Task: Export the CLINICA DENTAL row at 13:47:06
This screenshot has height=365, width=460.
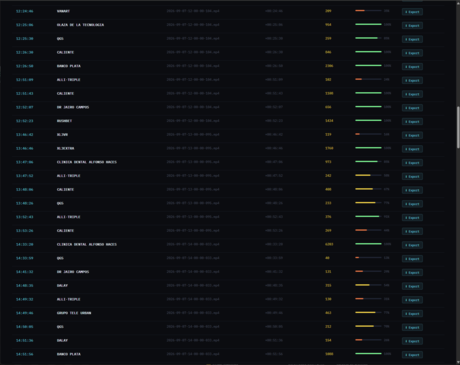Action: pyautogui.click(x=412, y=163)
